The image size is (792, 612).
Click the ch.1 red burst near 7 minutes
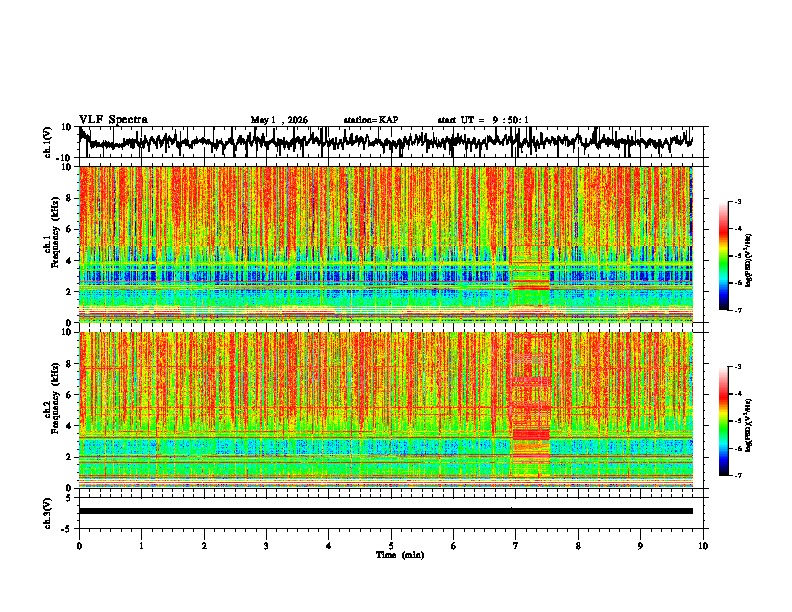(530, 288)
